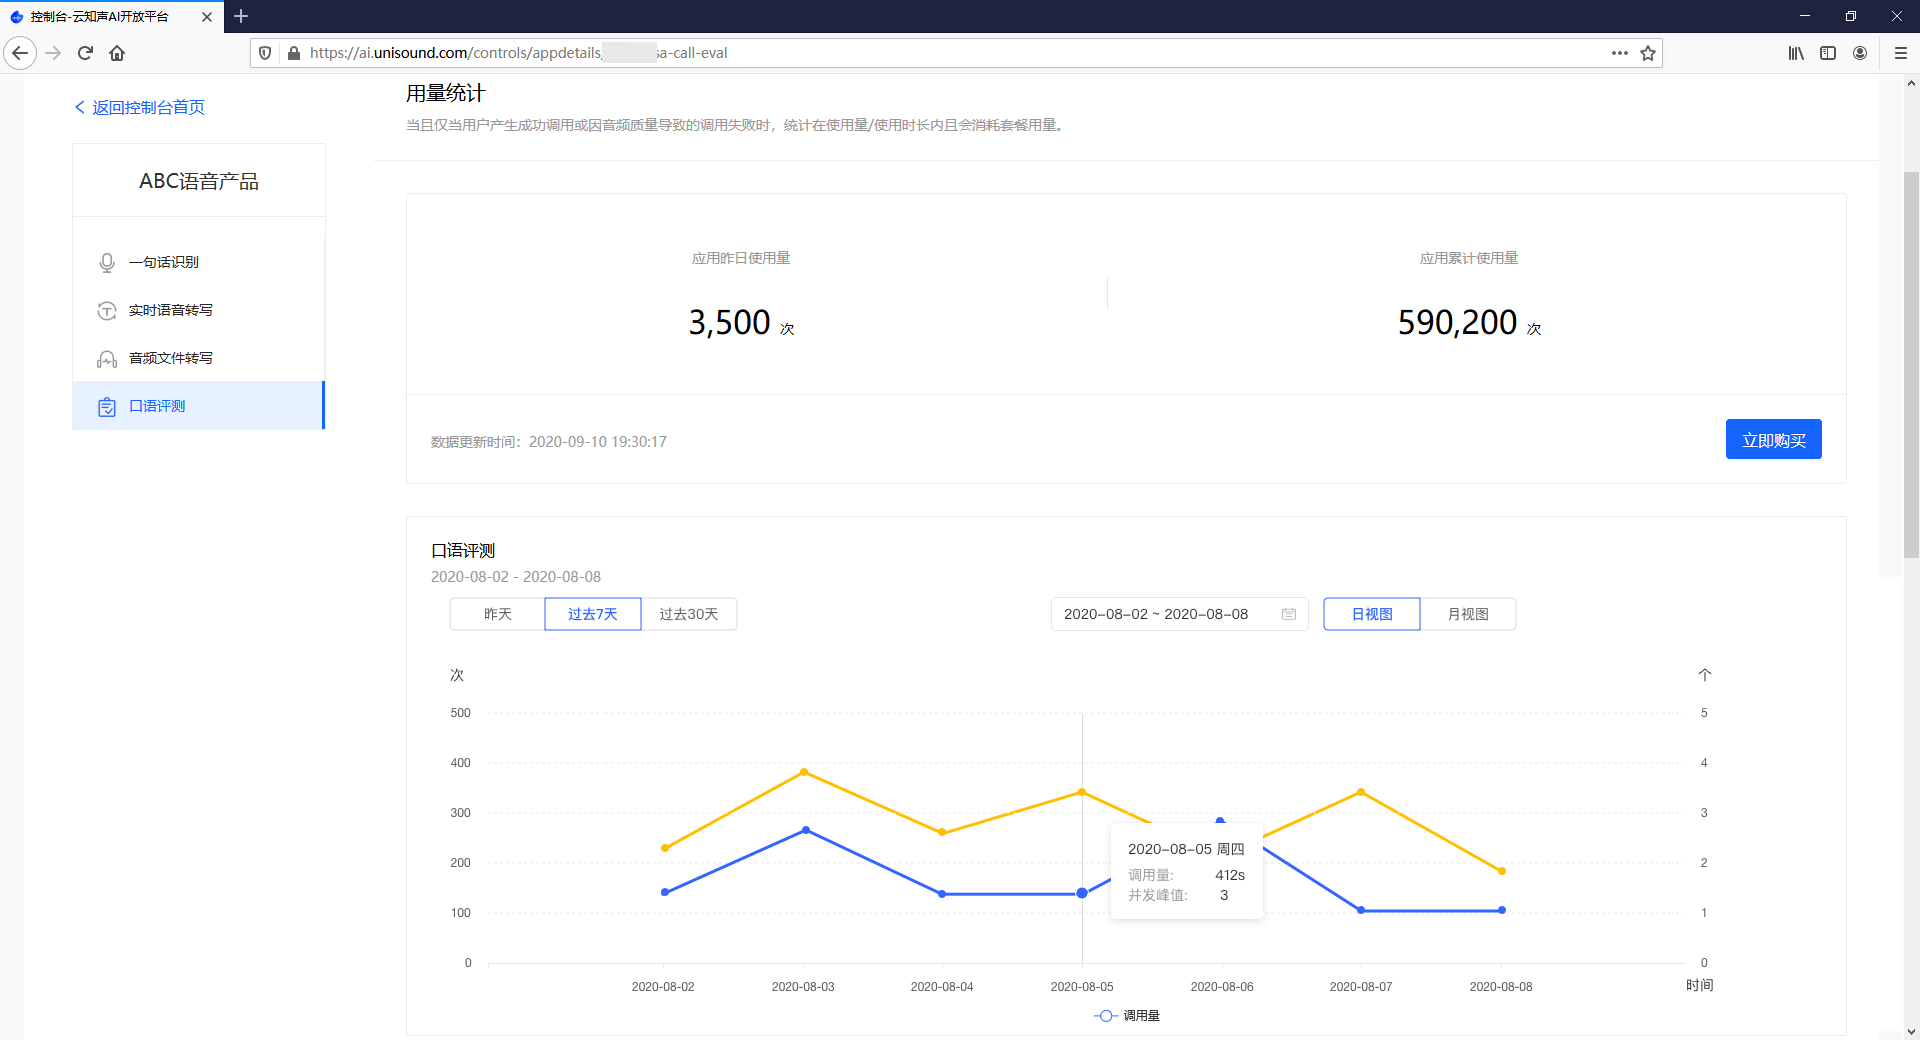Open the date range picker field
The width and height of the screenshot is (1920, 1040).
(1179, 614)
